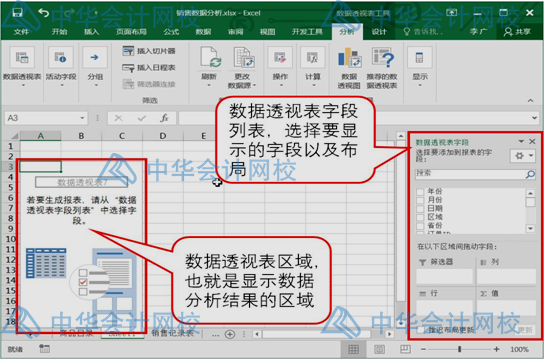Screen dimensions: 545x360
Task: Click the ribbon display options icon
Action: click(x=452, y=13)
